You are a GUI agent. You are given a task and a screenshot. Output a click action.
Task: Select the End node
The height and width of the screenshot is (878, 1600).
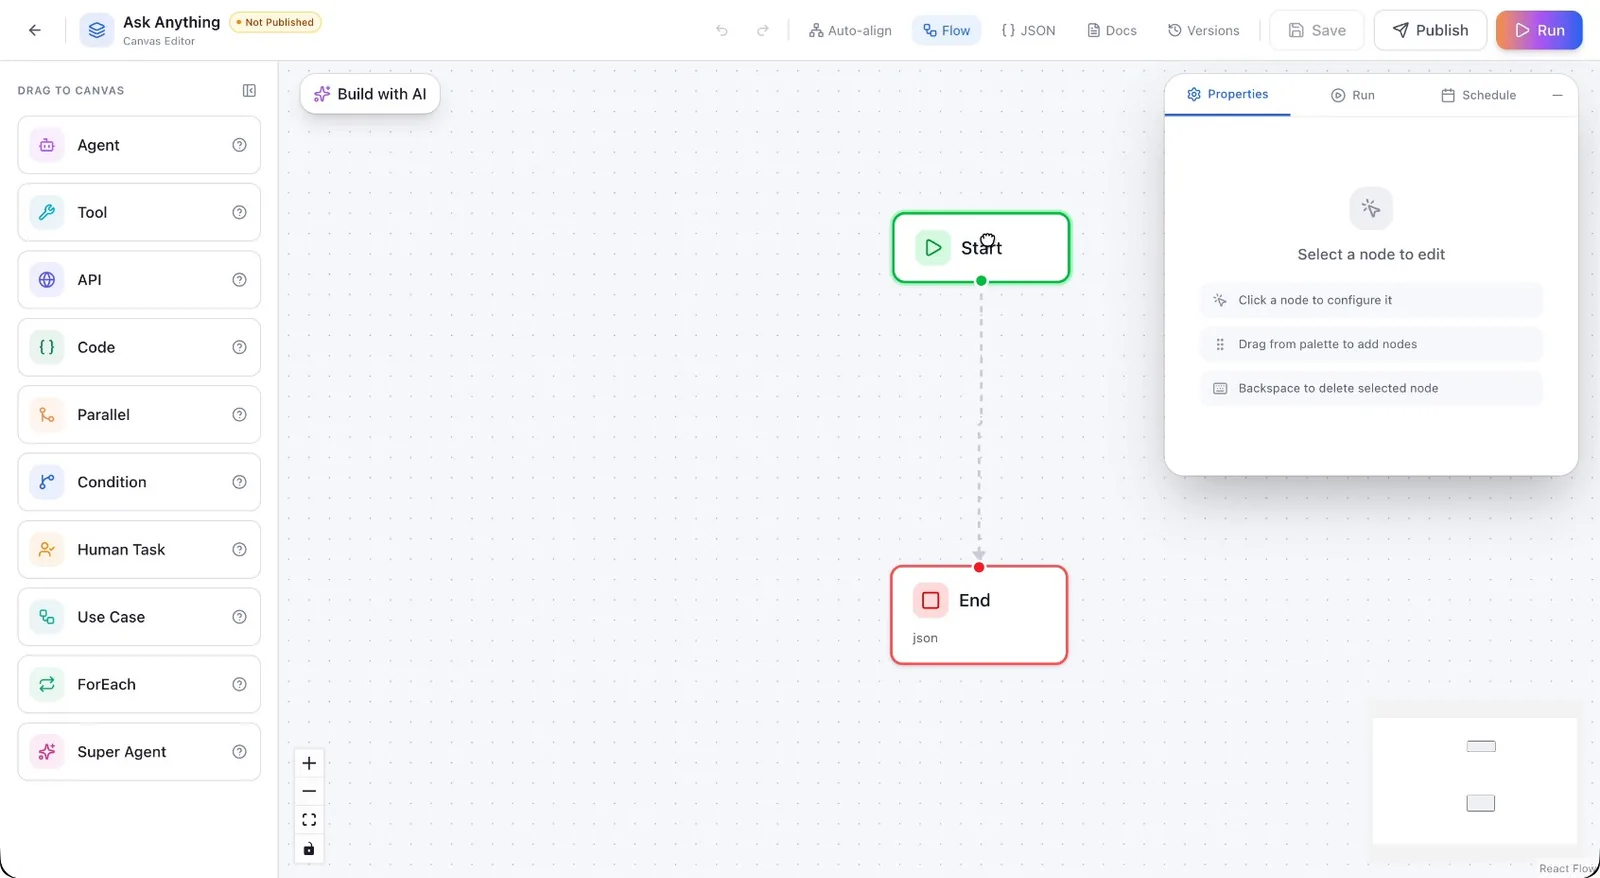tap(979, 615)
